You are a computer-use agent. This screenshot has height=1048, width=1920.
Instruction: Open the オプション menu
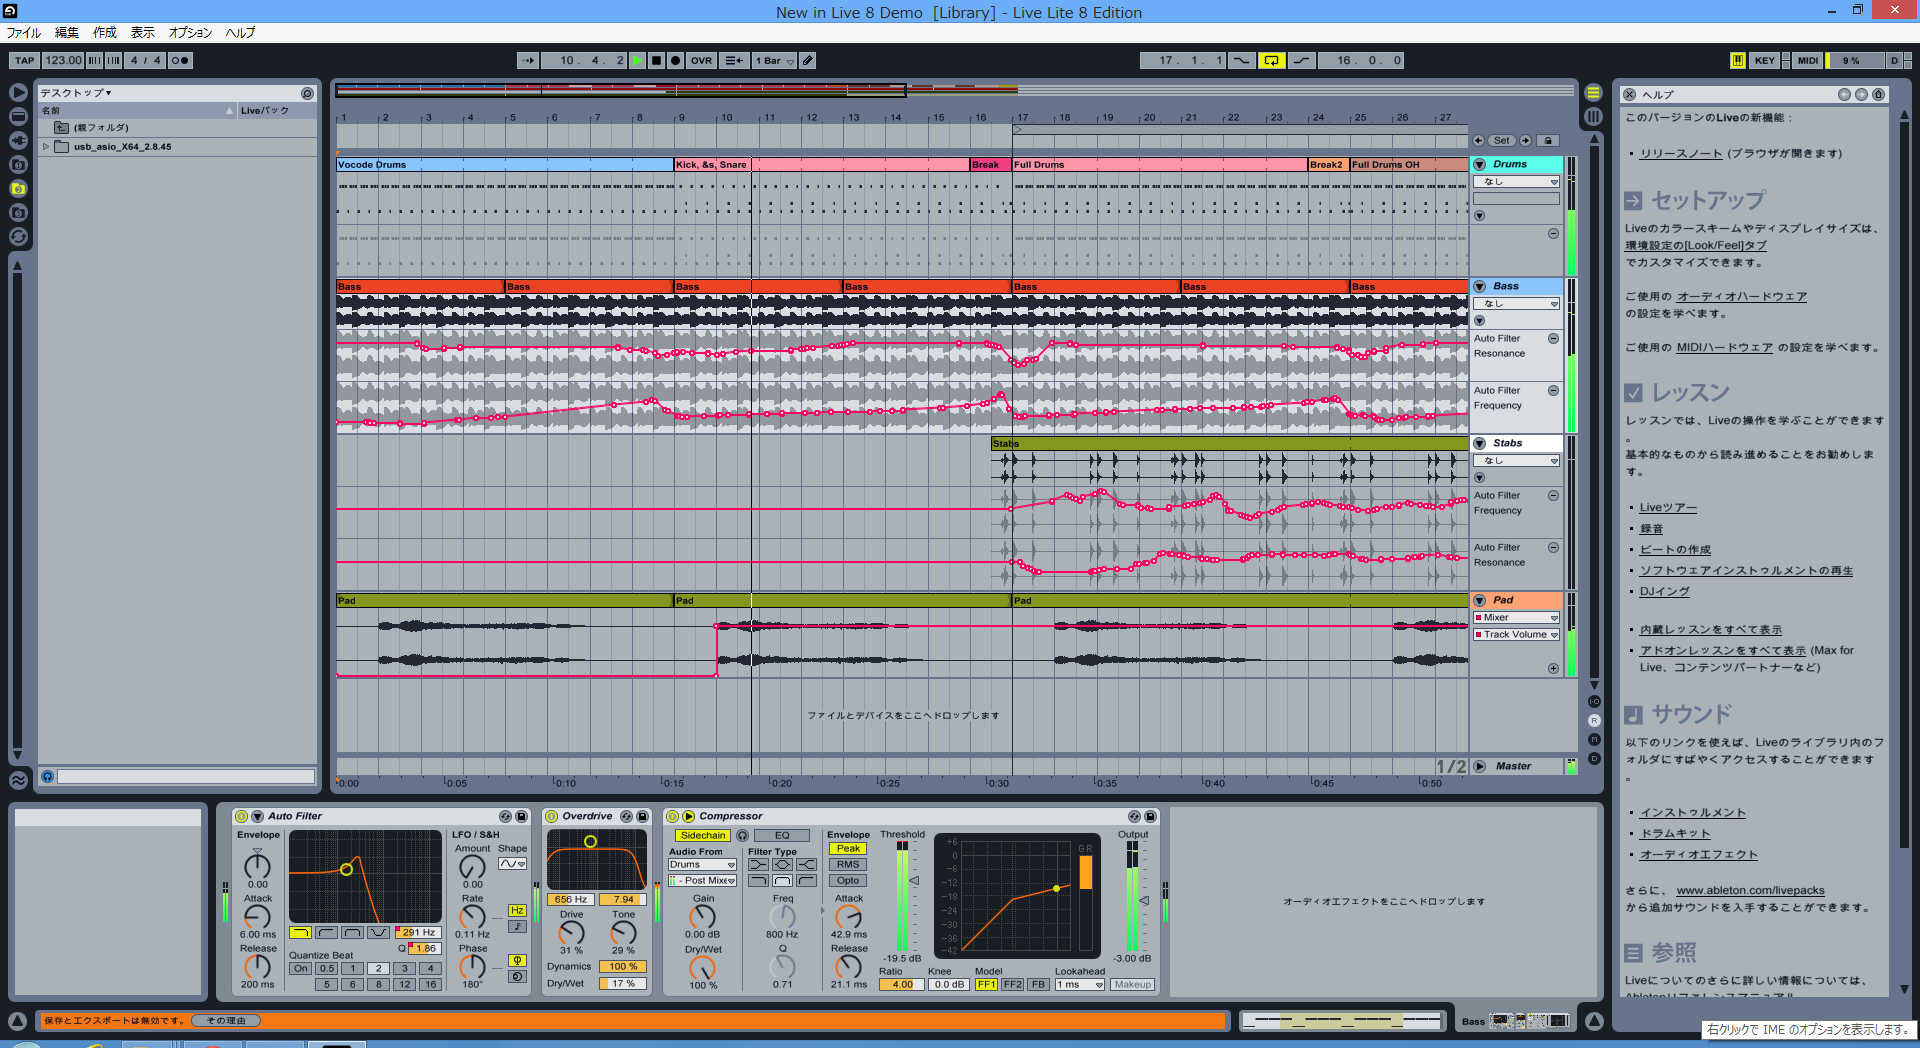(190, 33)
